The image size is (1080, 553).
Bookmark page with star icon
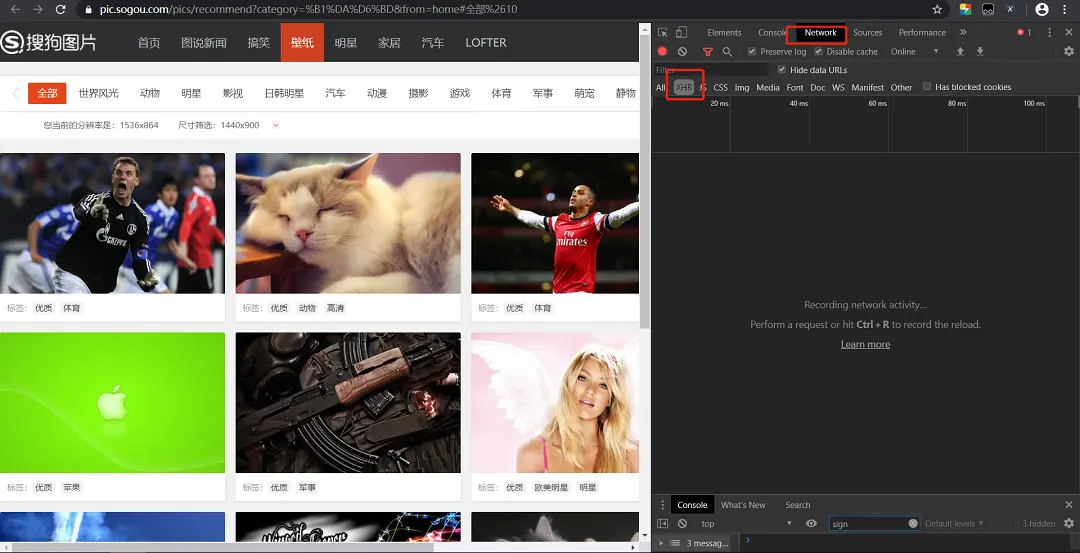tap(937, 10)
